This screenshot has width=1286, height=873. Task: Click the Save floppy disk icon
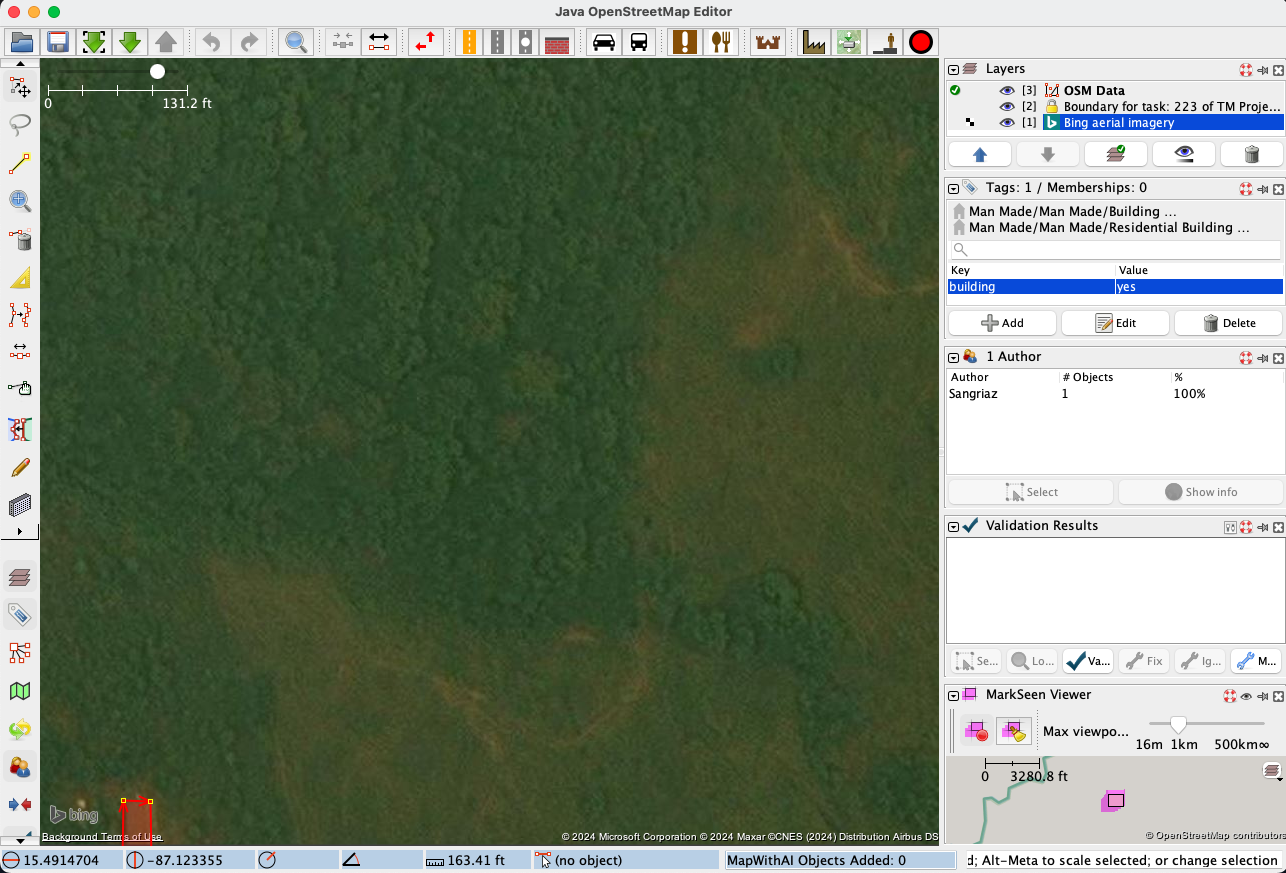pyautogui.click(x=58, y=42)
